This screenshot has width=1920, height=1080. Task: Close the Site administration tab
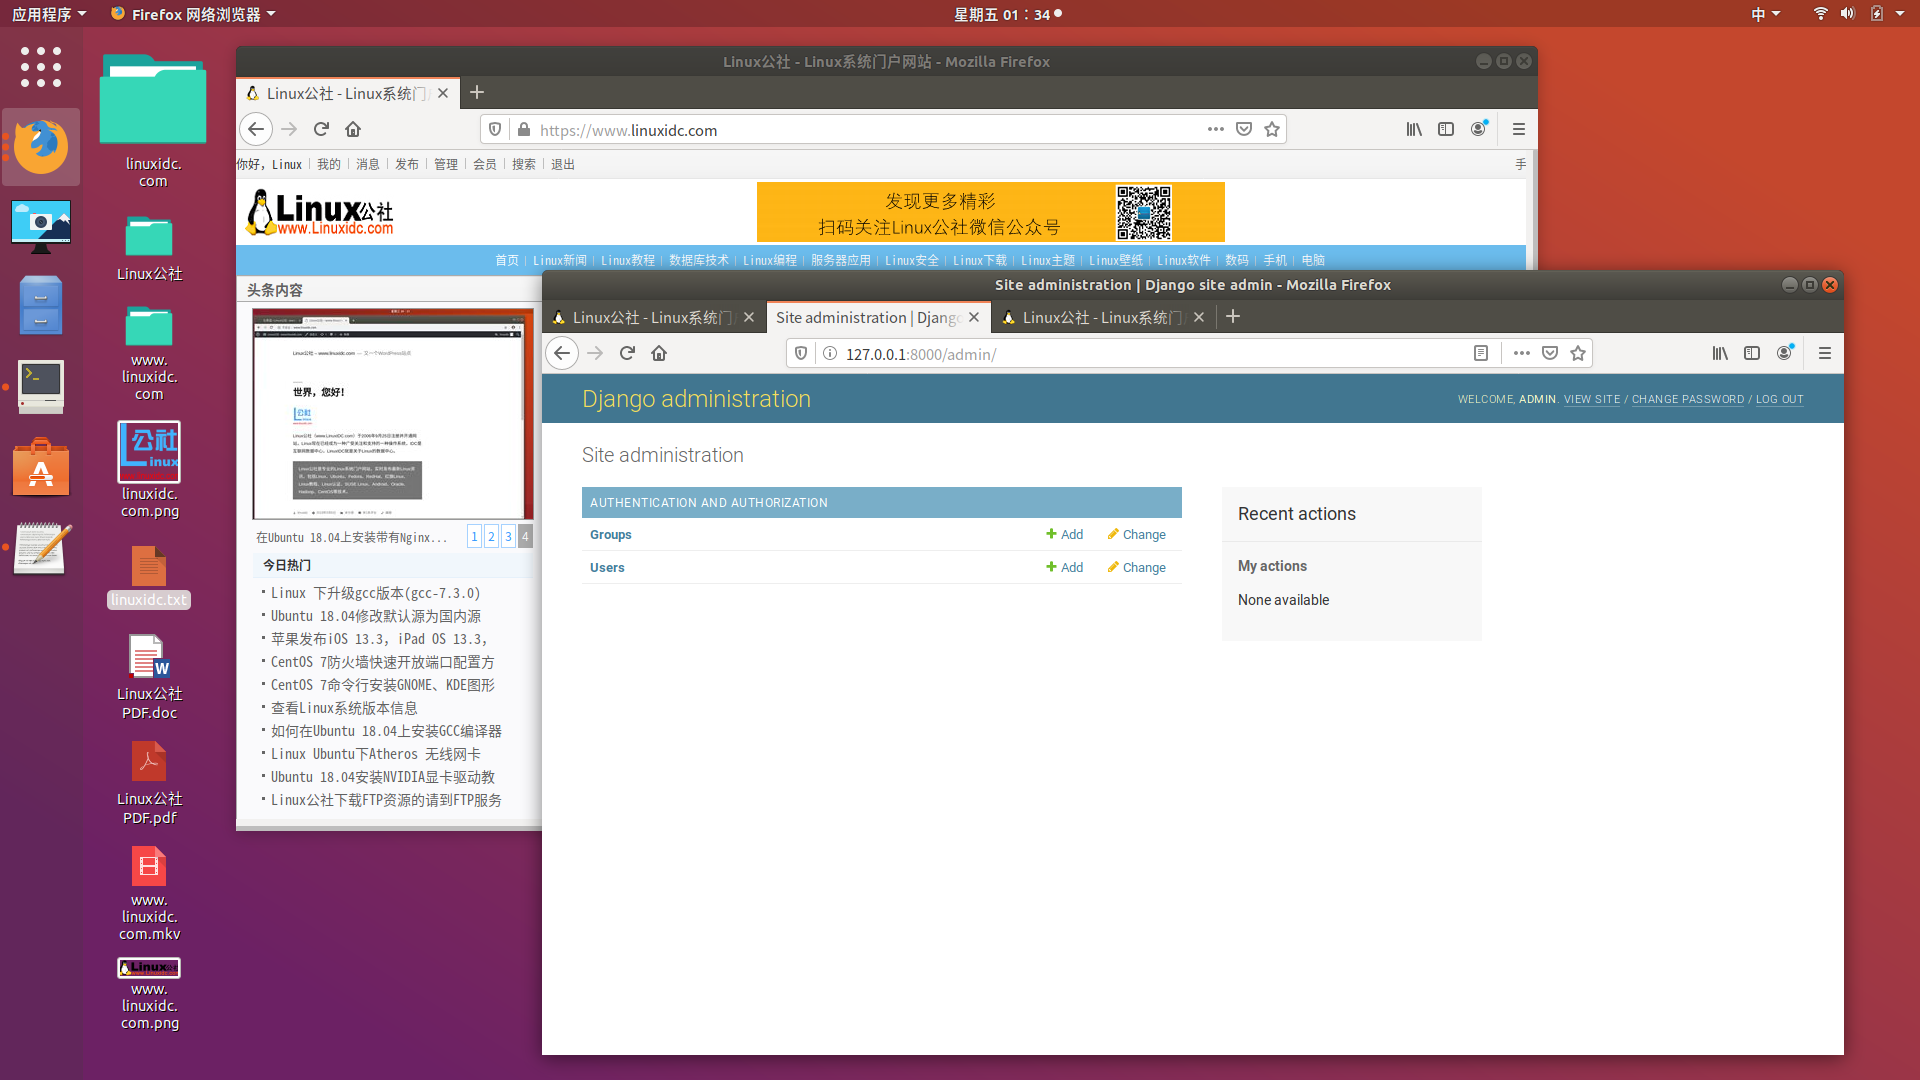974,317
